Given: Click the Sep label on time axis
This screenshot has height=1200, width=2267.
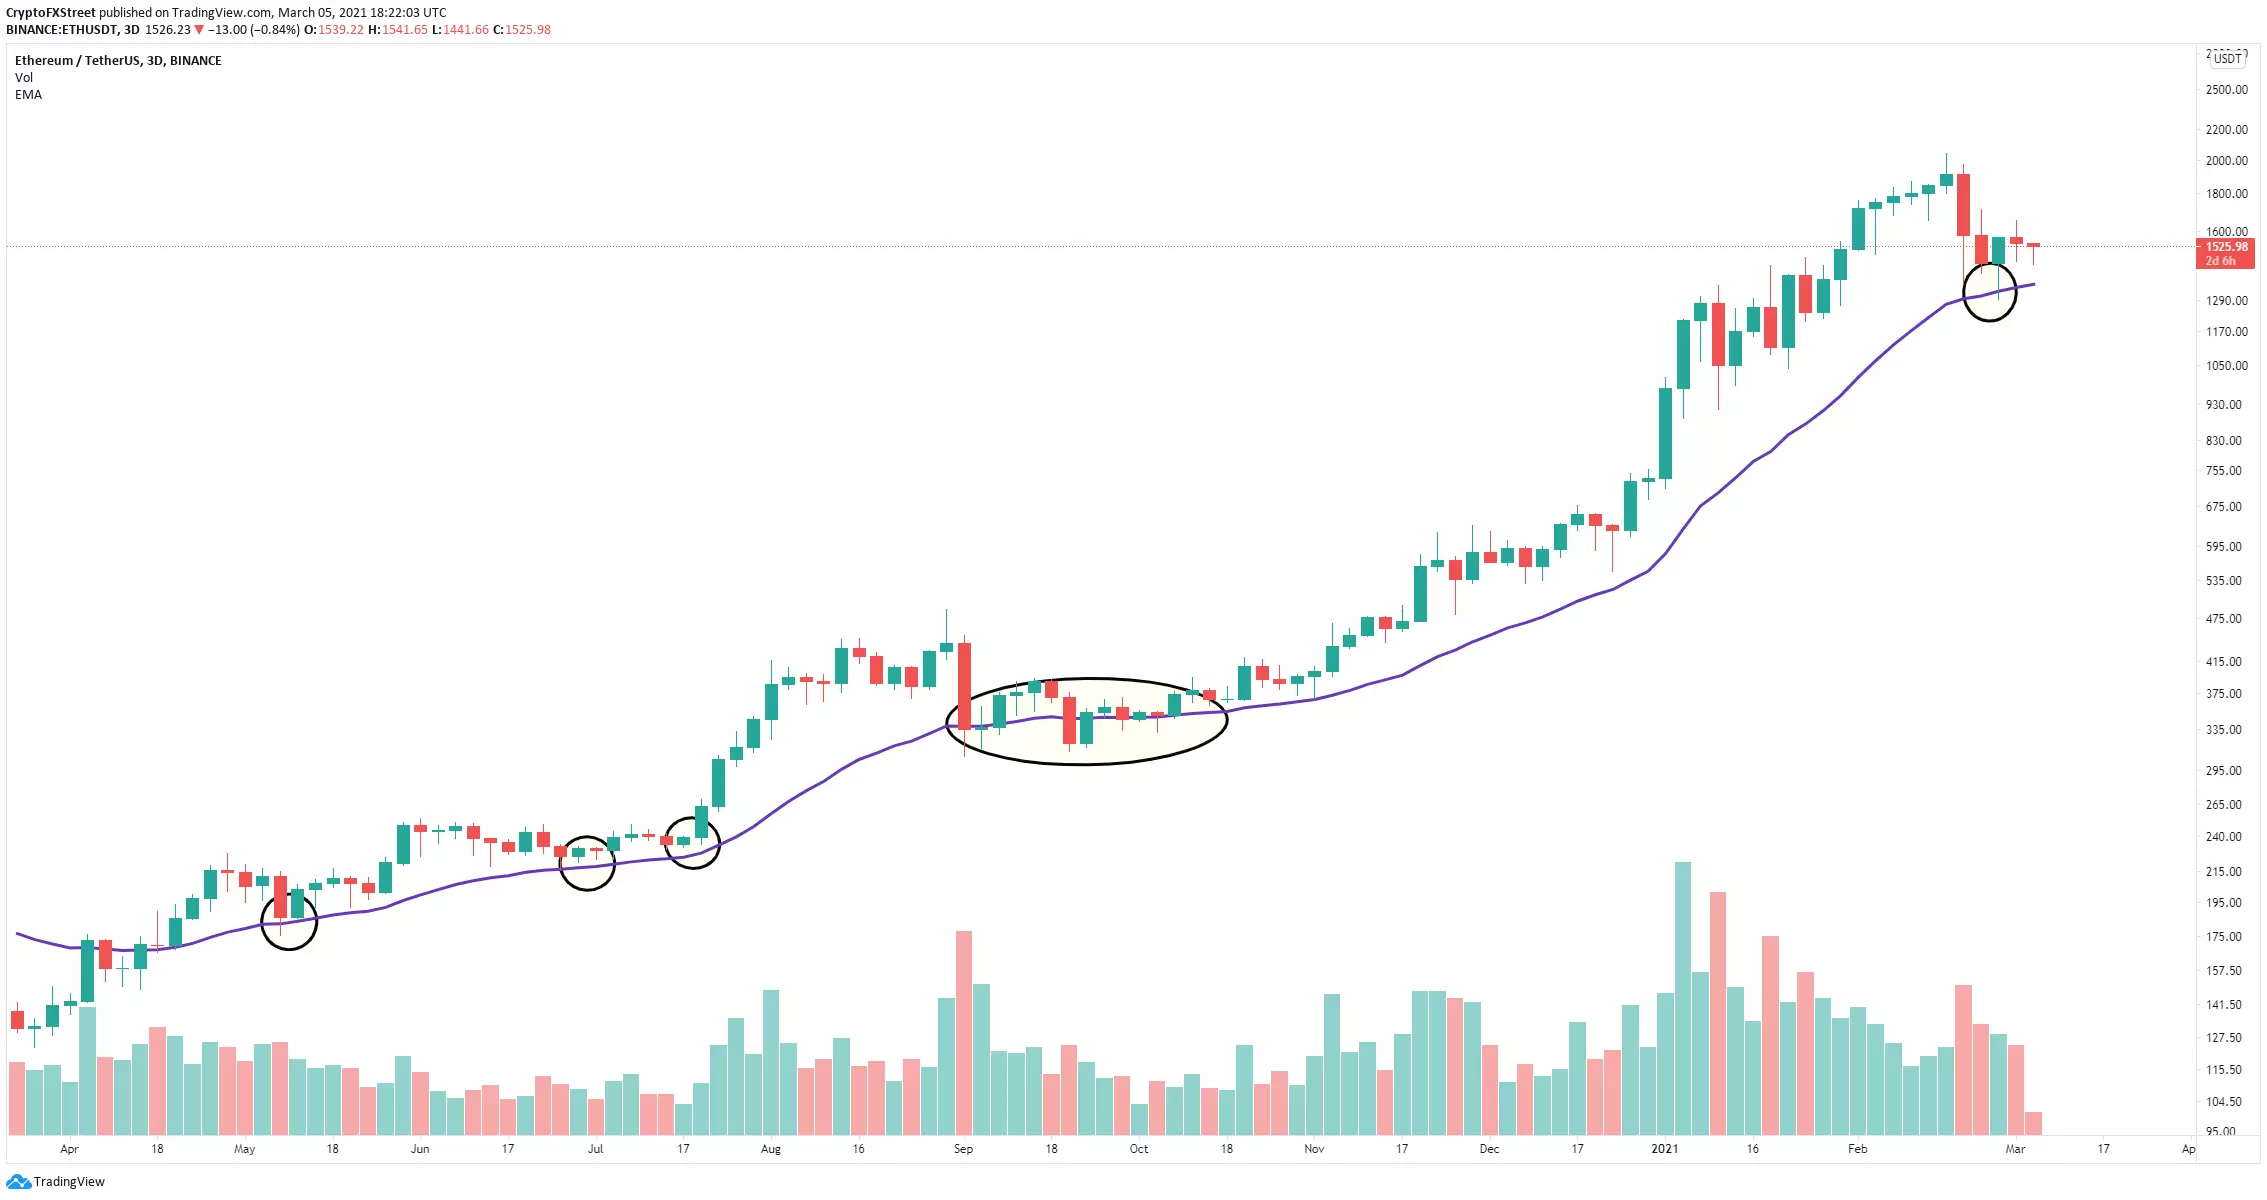Looking at the screenshot, I should point(963,1149).
